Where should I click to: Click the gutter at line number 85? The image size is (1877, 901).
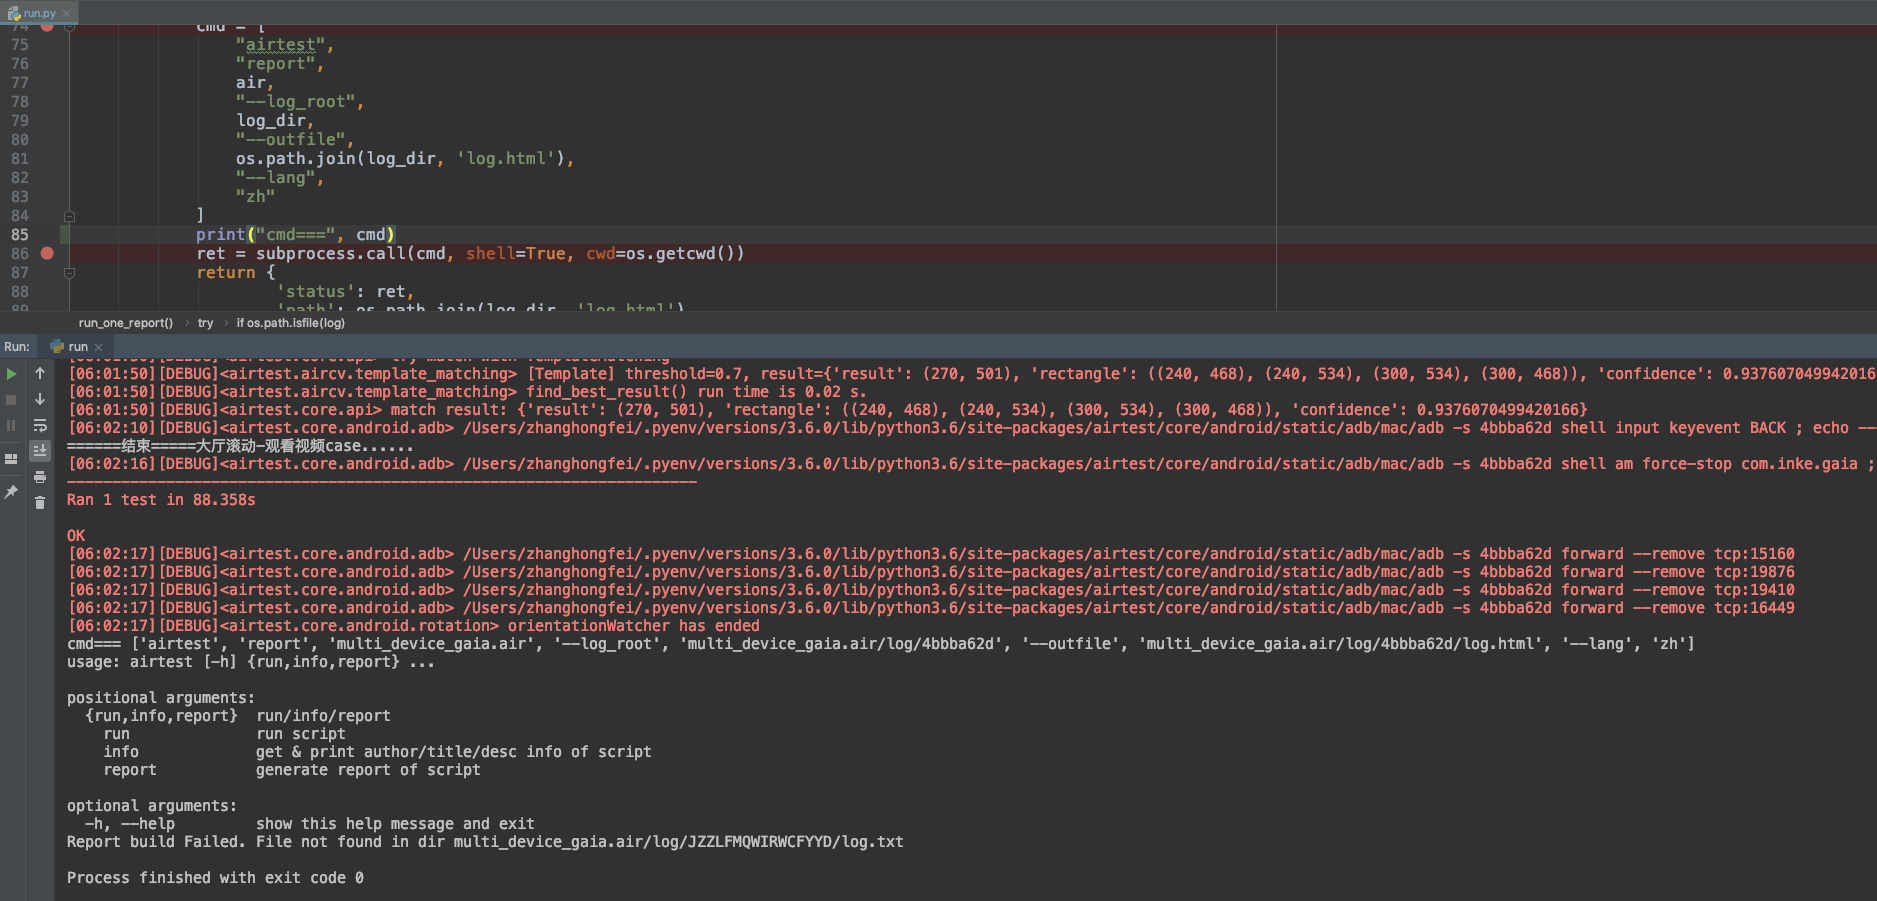click(x=20, y=235)
